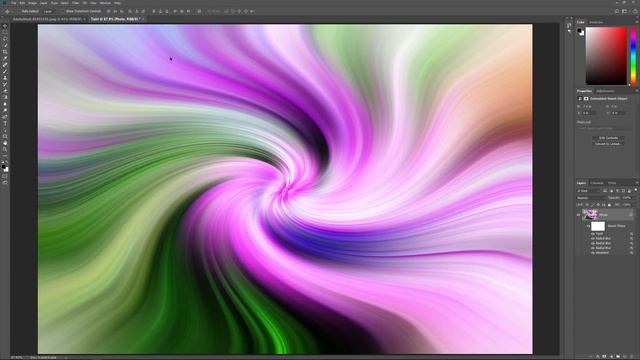Select the Photo layer thumbnail

pos(590,214)
